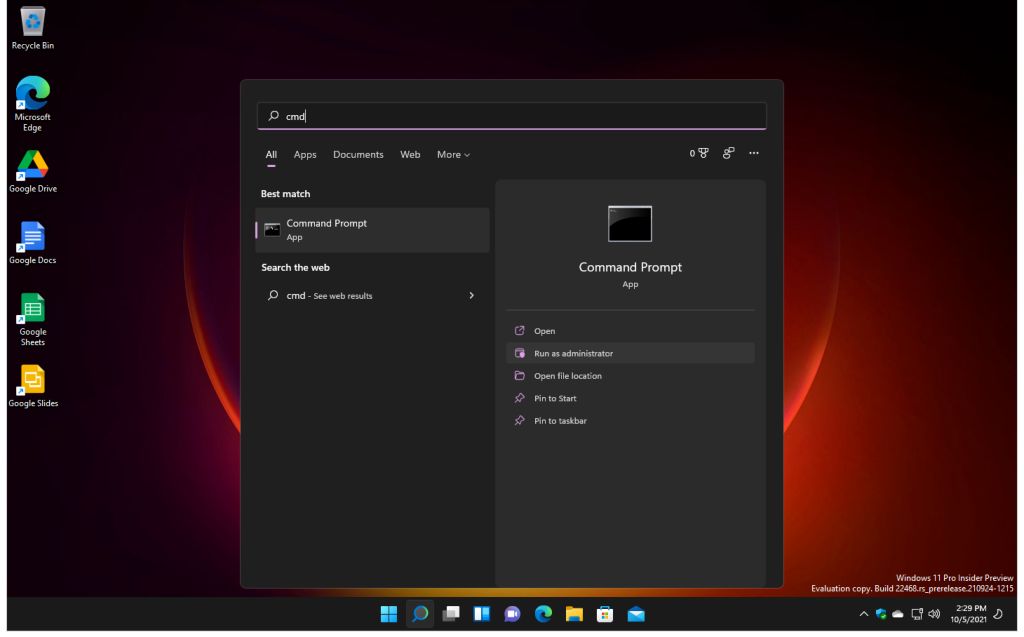Expand the cmd web results chevron
Viewport: 1024px width, 637px height.
(472, 296)
